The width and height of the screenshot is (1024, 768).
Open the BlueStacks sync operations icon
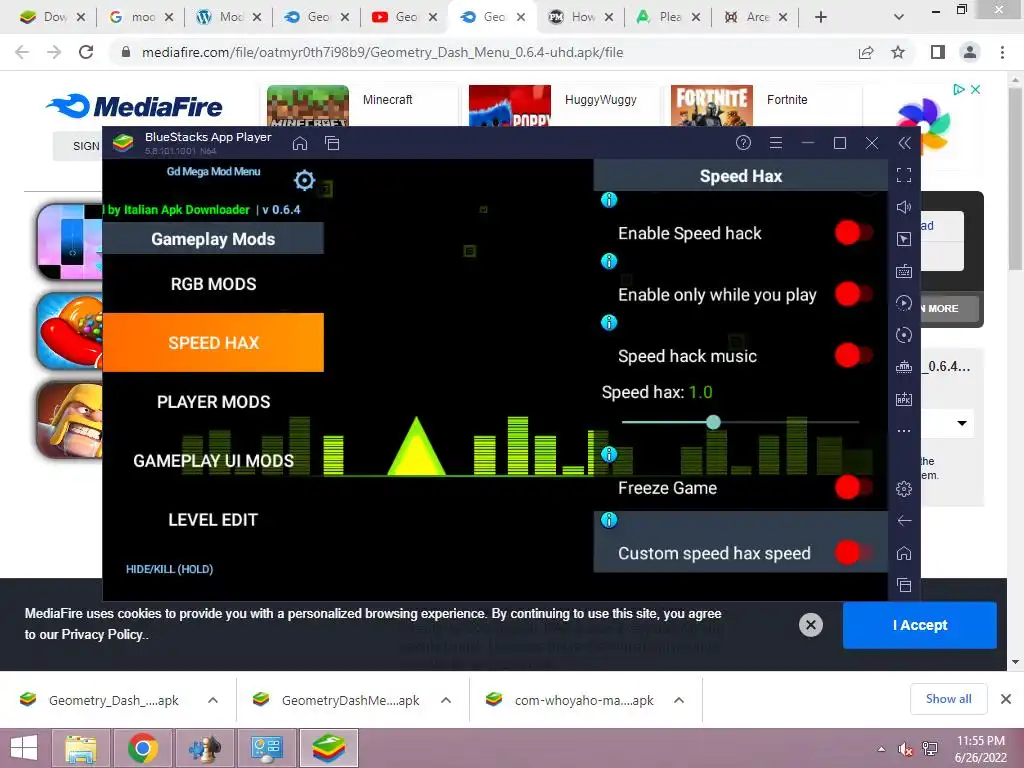(904, 303)
